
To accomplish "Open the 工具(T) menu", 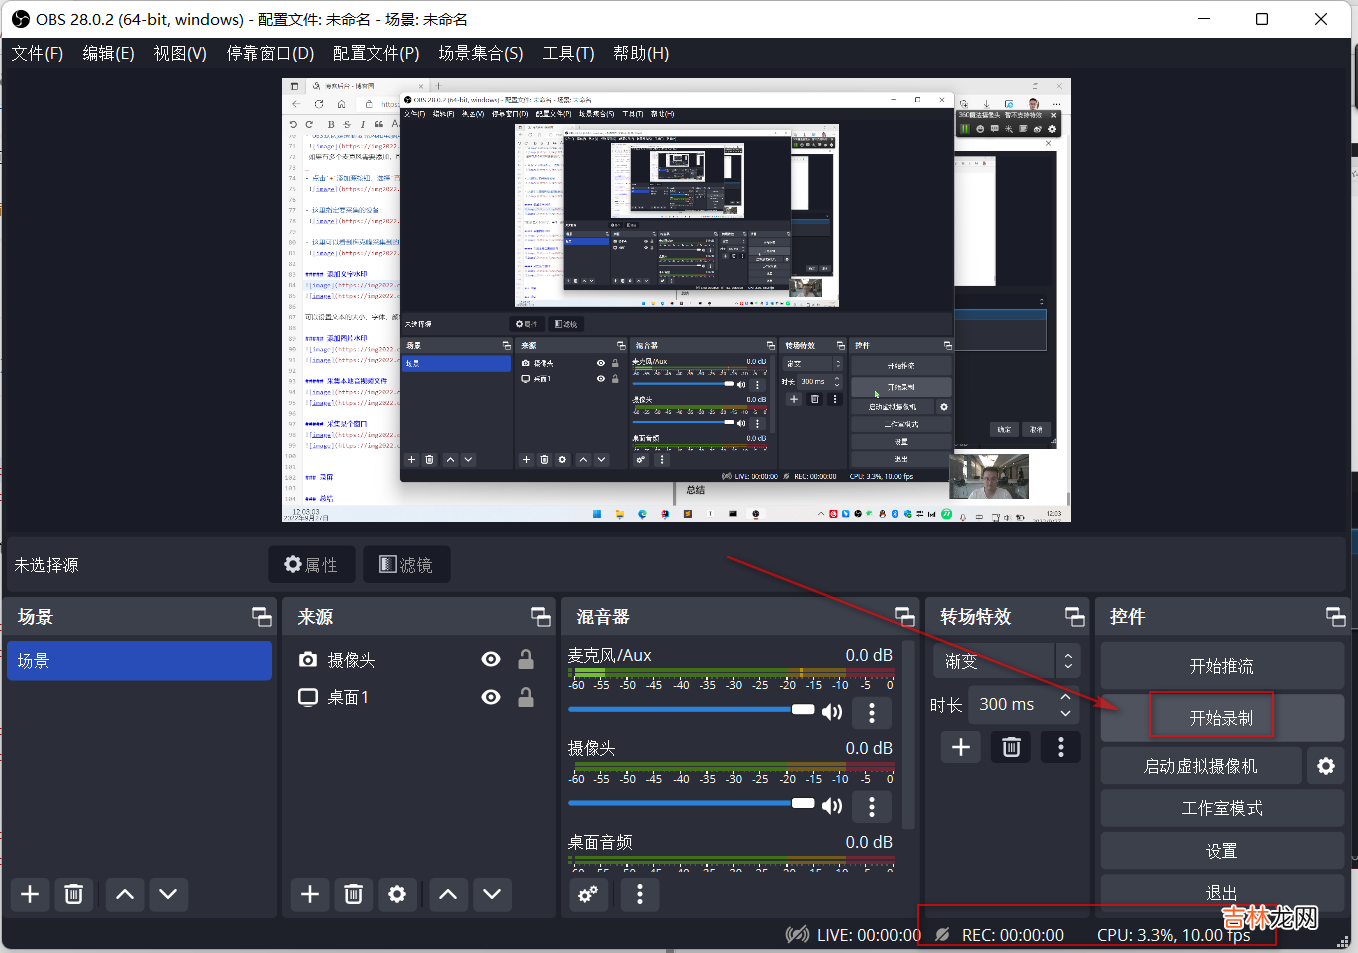I will pos(568,53).
